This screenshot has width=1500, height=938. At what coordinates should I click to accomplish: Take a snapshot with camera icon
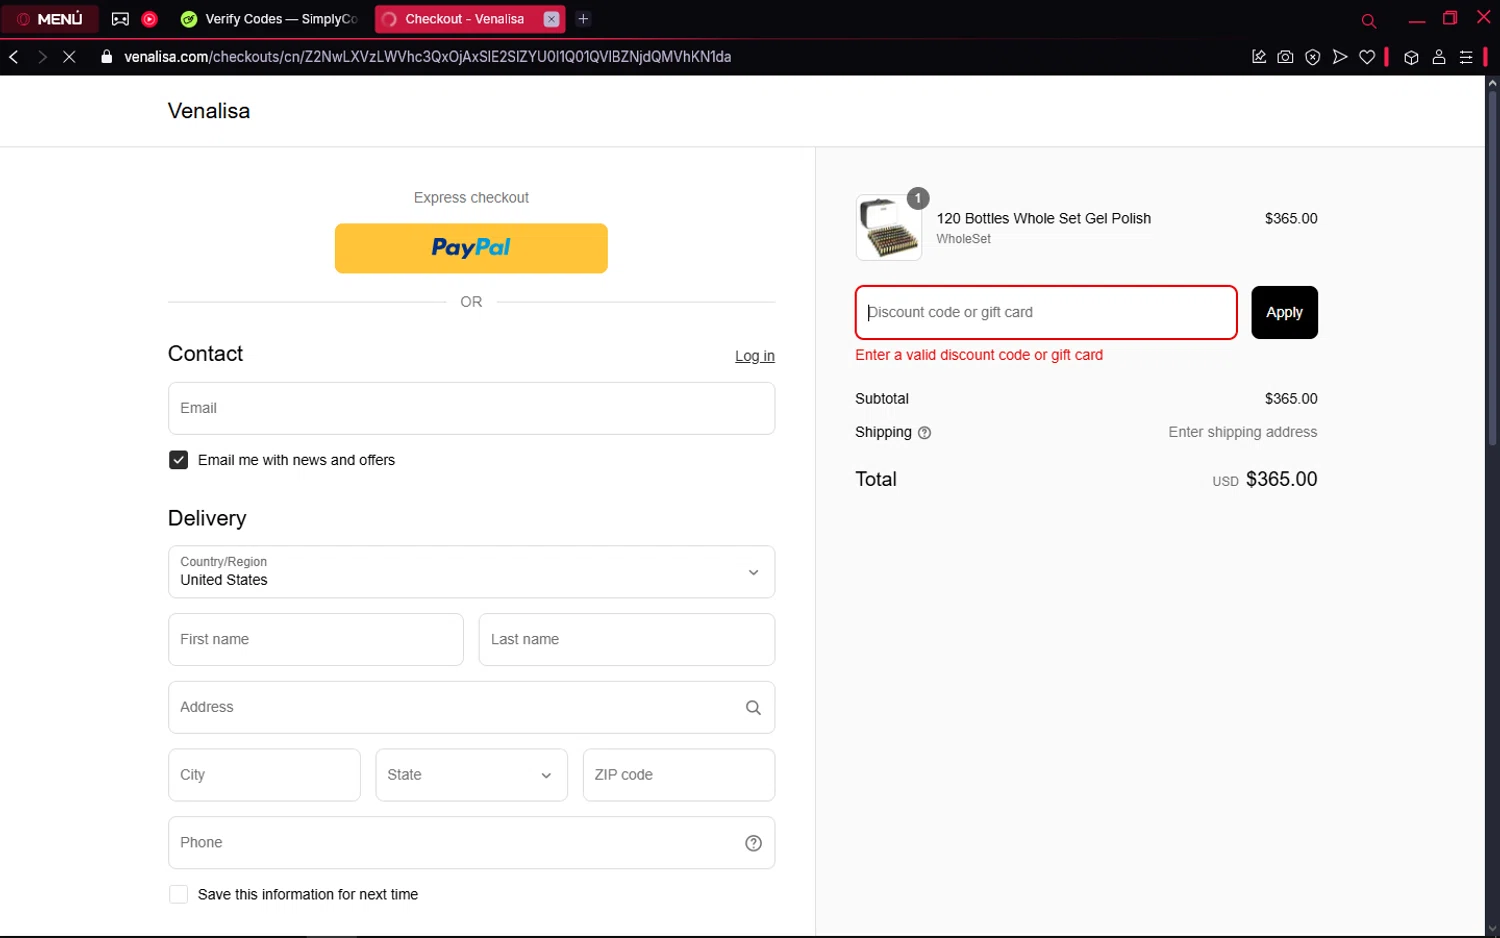pos(1286,57)
